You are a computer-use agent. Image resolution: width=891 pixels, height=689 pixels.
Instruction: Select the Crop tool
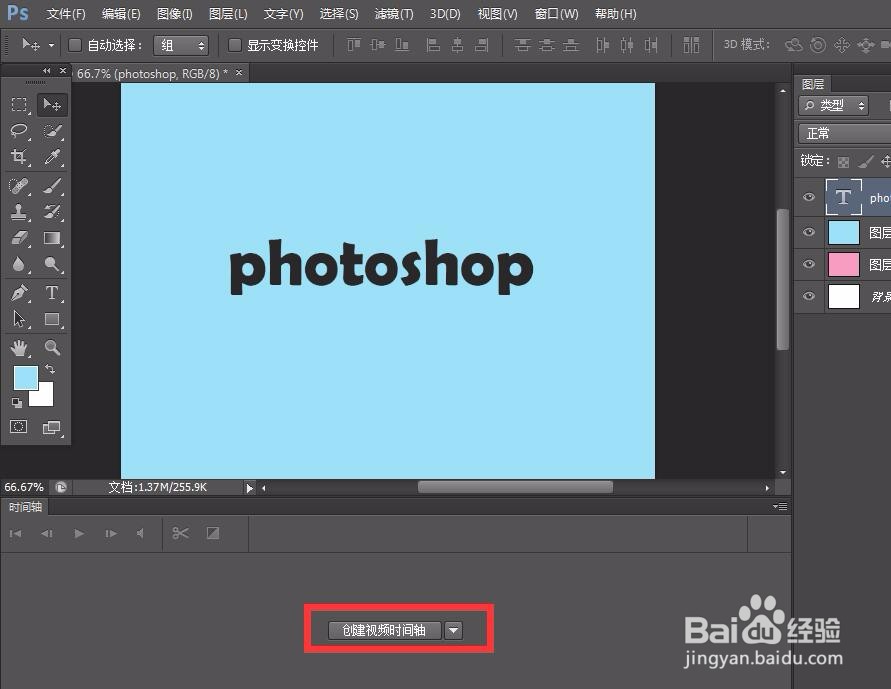click(19, 156)
